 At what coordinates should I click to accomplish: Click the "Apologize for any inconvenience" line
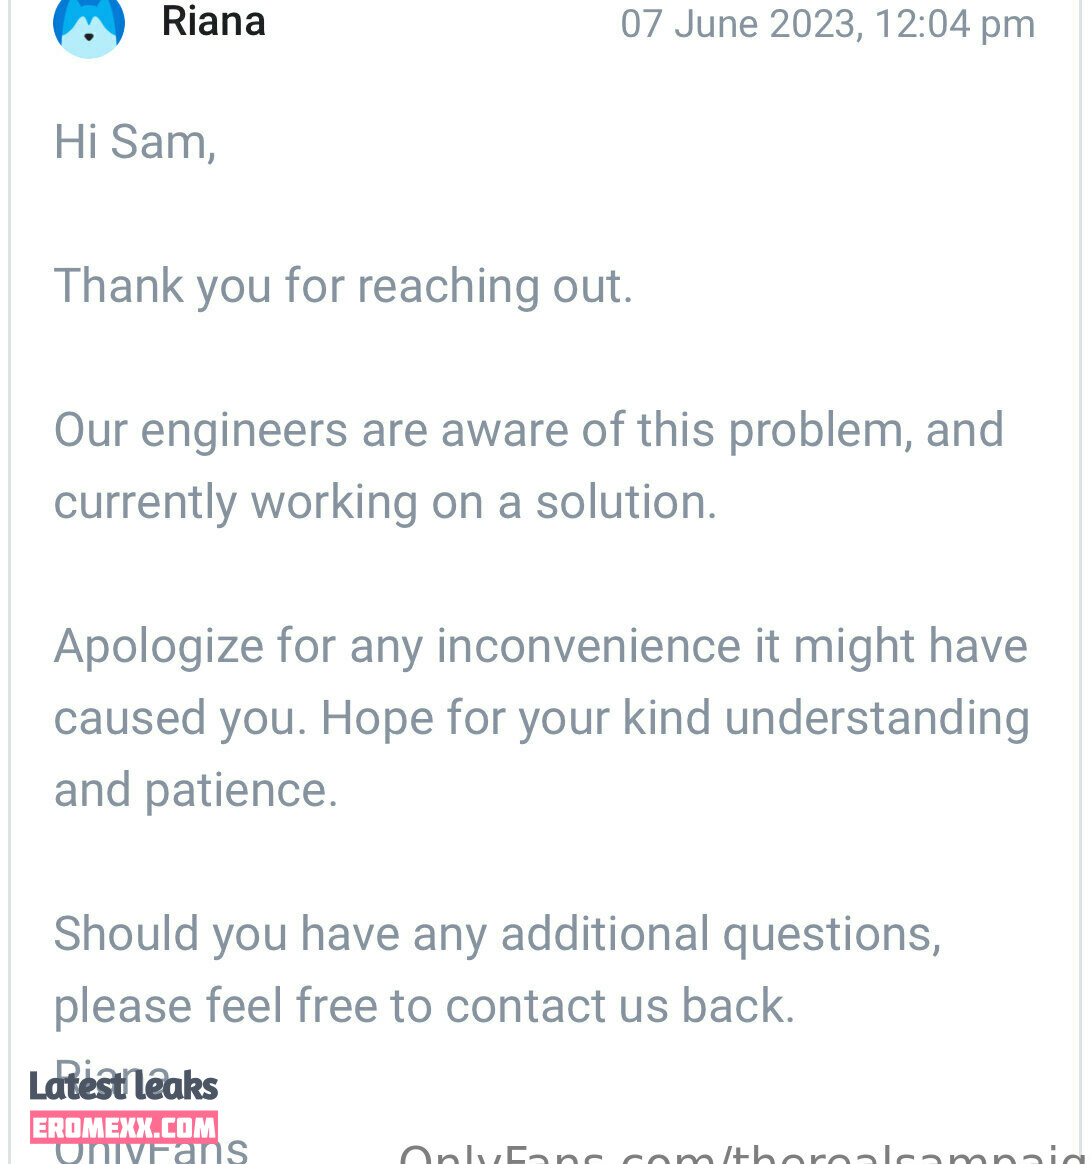click(x=541, y=647)
